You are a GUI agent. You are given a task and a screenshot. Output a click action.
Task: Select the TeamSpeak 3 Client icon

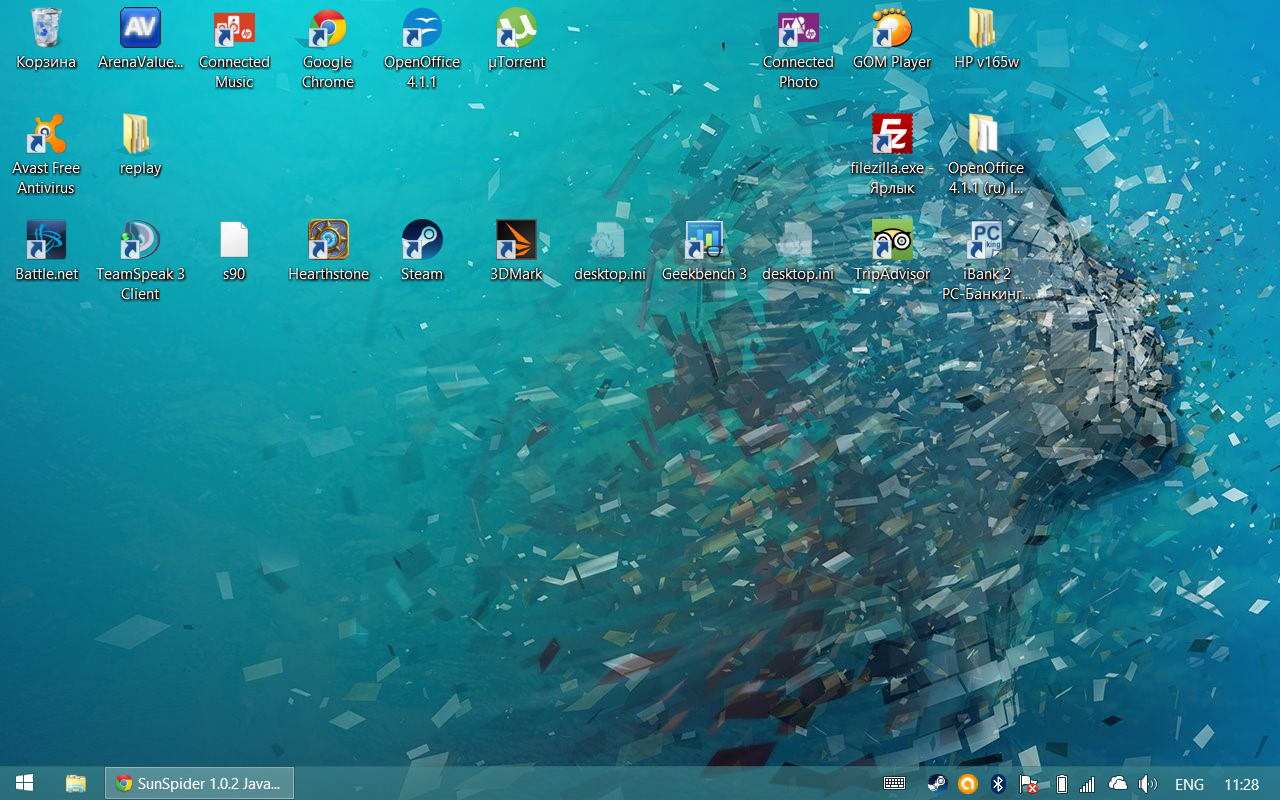[140, 241]
